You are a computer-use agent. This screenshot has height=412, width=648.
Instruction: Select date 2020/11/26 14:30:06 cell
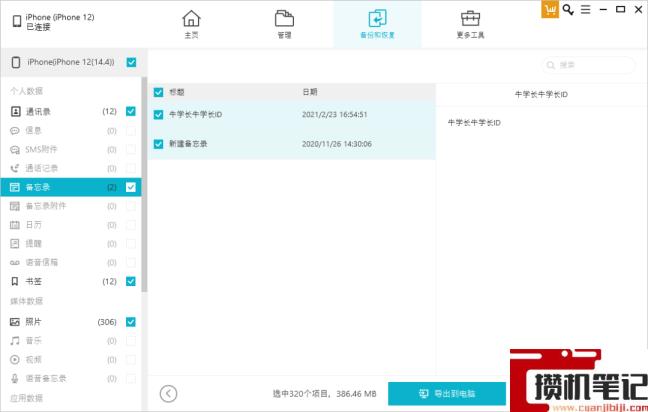tap(336, 144)
